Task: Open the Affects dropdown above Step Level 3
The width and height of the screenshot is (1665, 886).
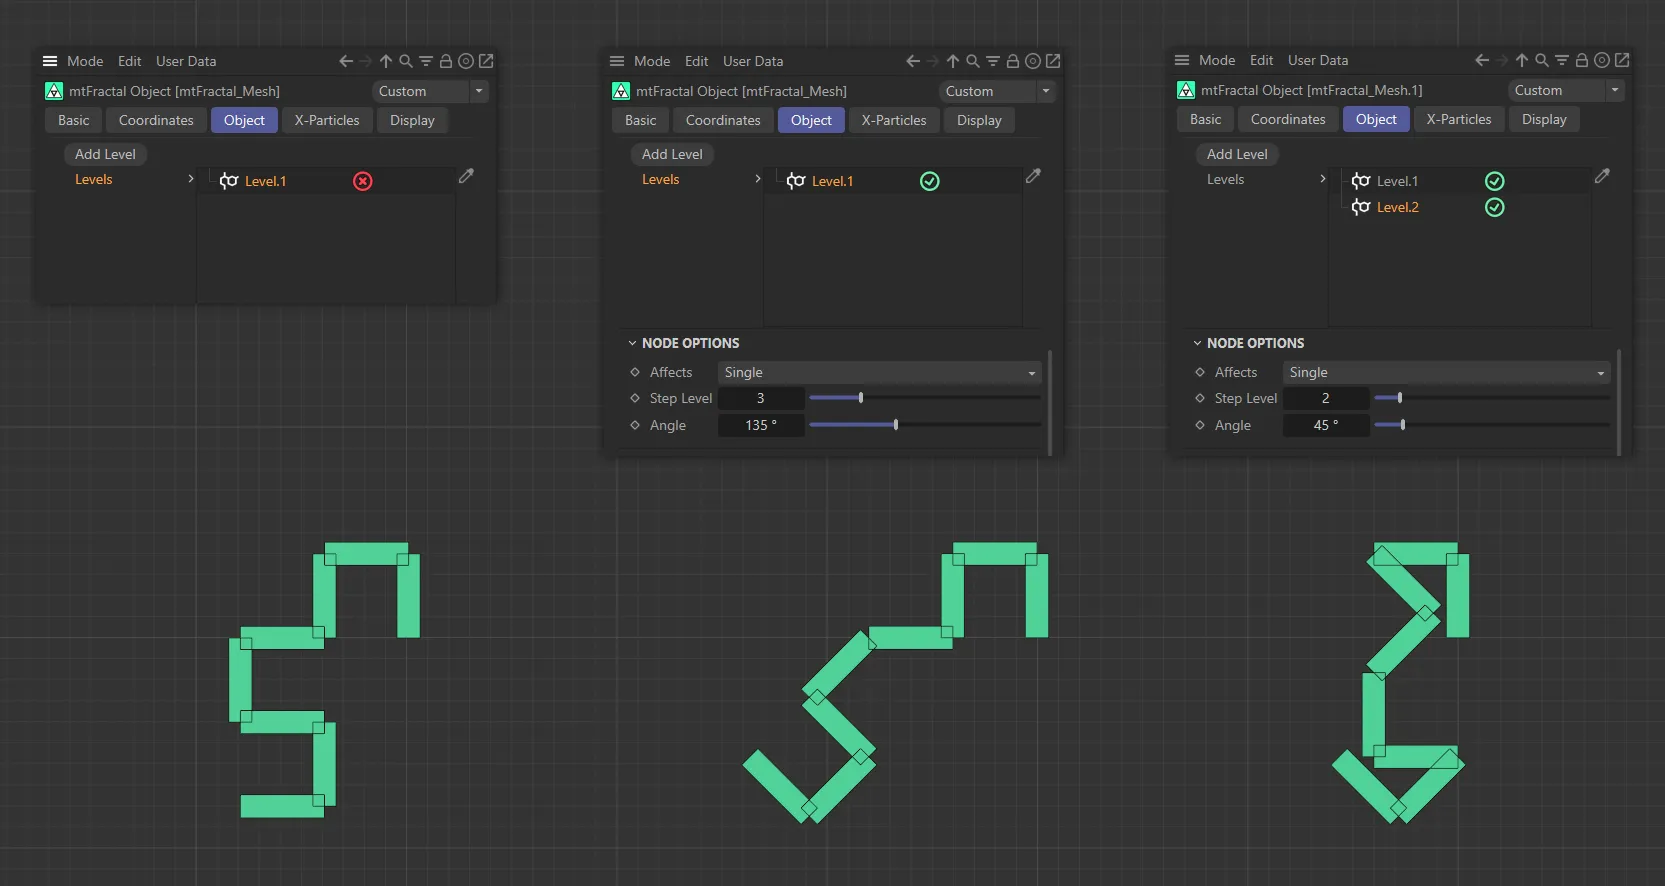Action: coord(879,372)
